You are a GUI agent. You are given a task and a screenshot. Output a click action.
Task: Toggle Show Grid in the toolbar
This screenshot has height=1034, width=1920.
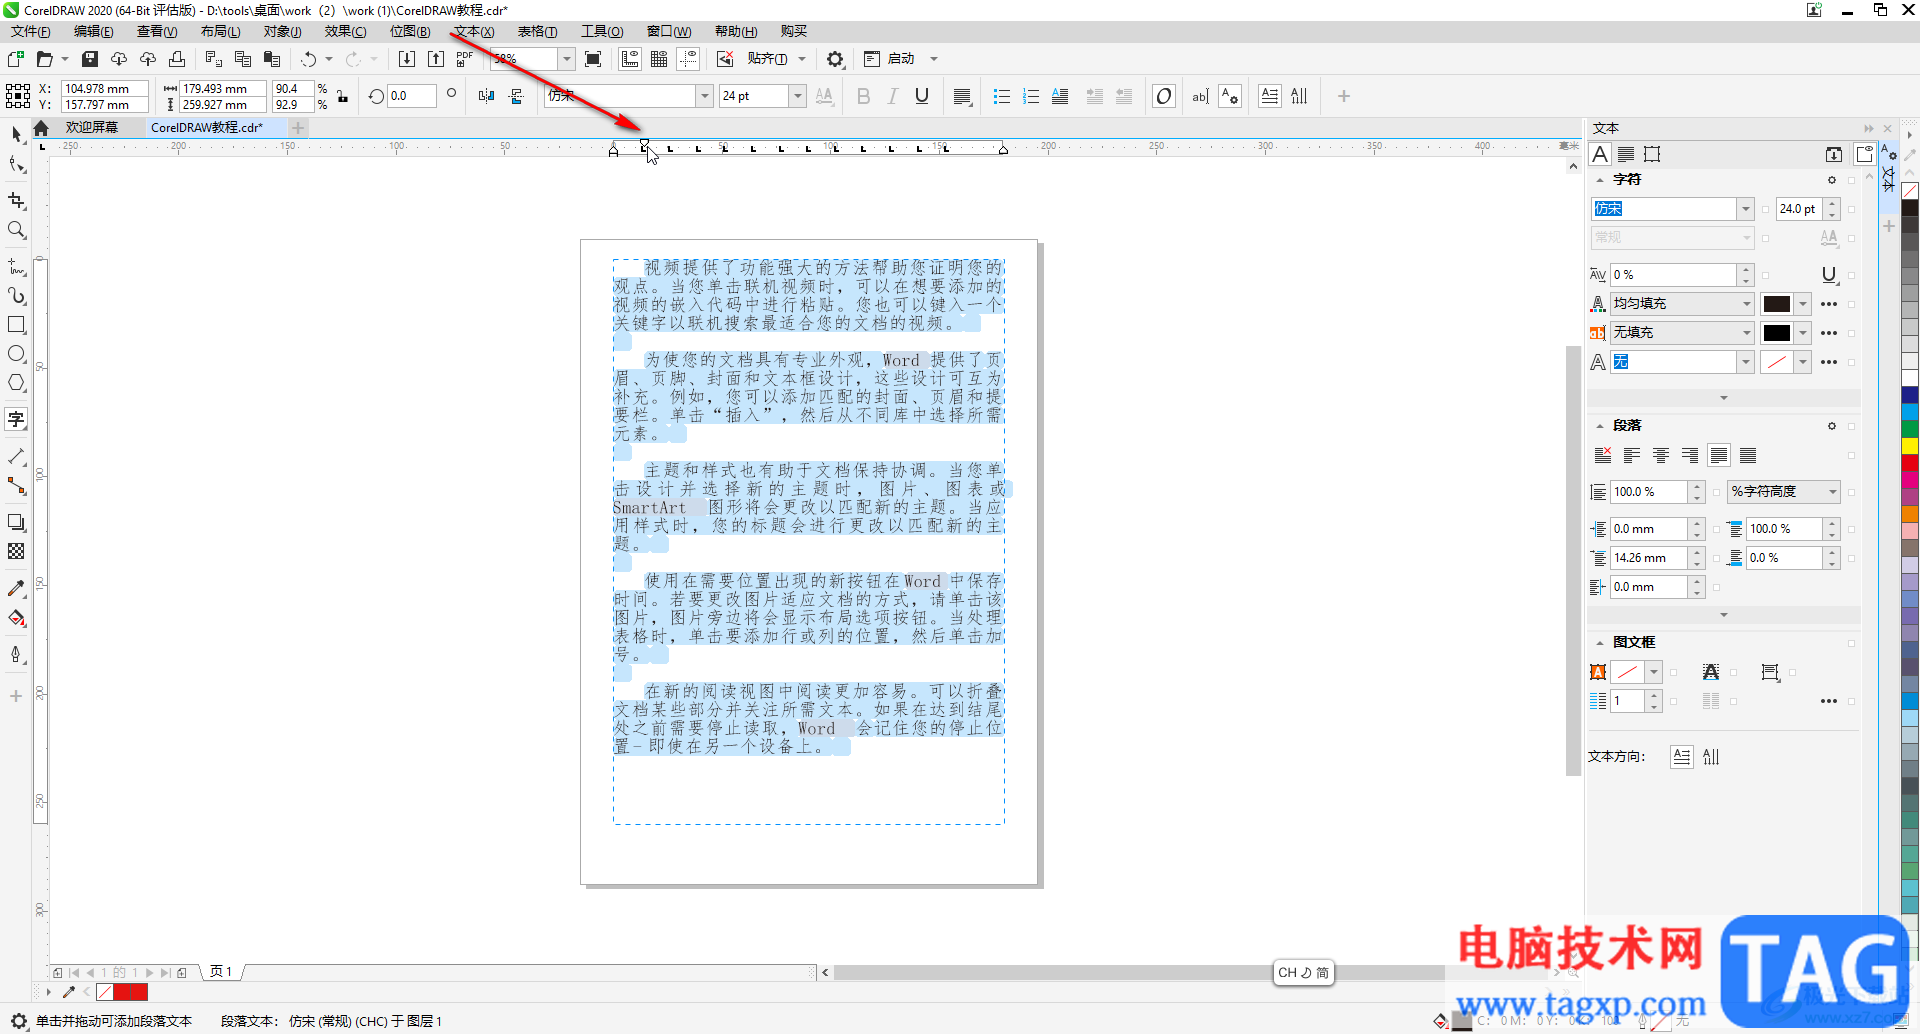coord(659,59)
